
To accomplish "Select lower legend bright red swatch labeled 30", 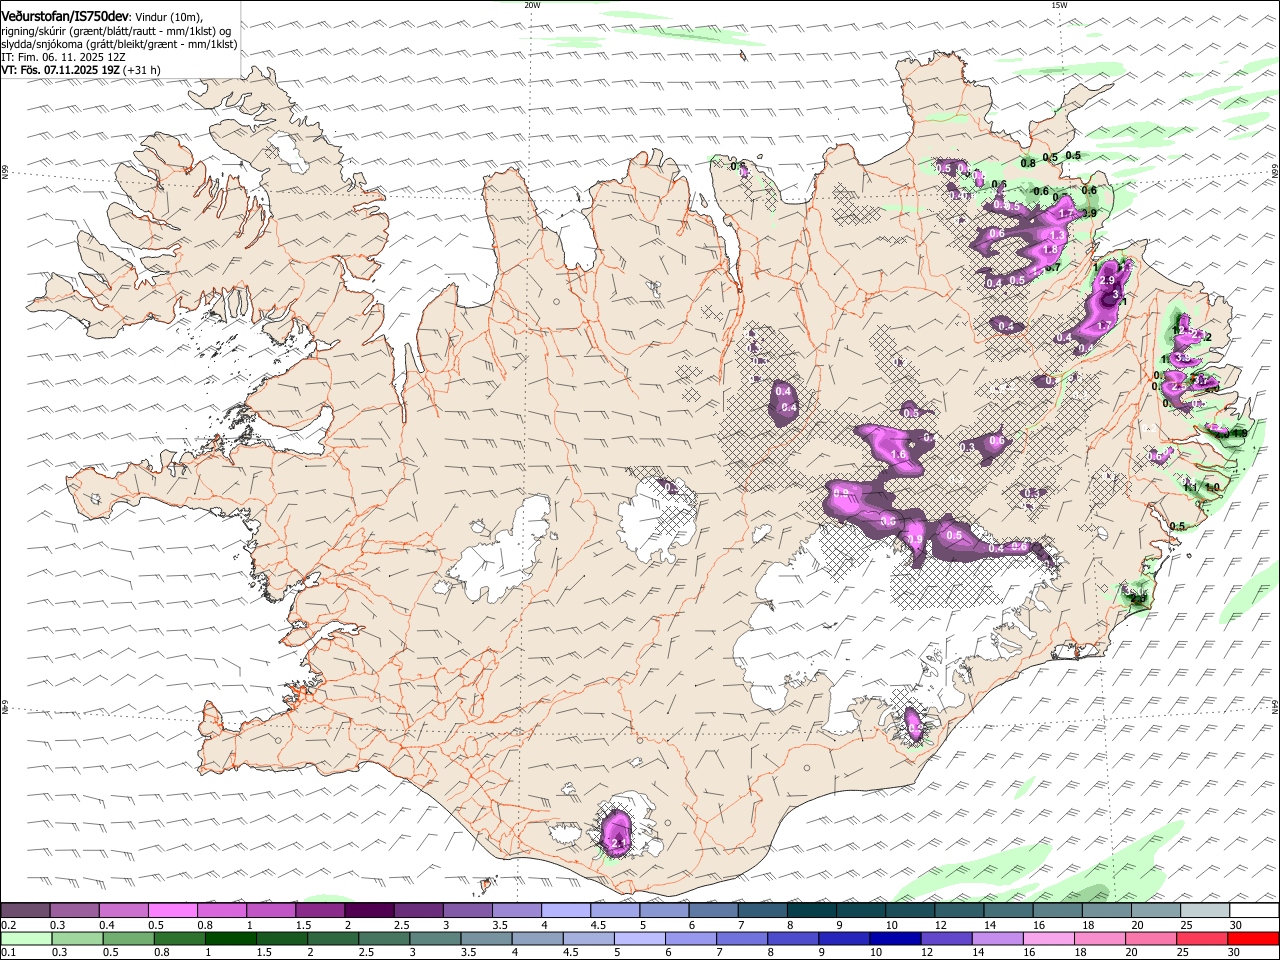I will 1253,938.
